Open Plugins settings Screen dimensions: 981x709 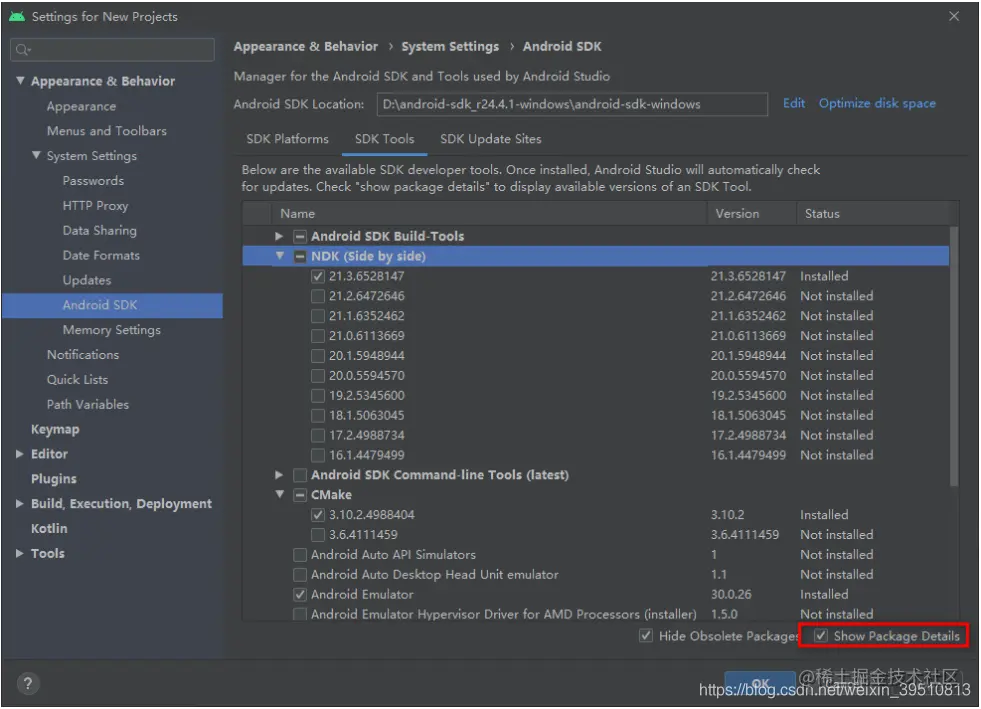(54, 479)
